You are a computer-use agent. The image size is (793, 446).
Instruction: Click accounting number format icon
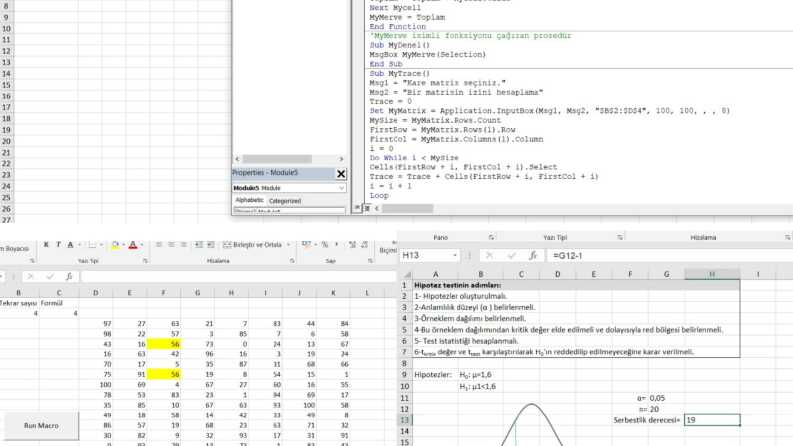[306, 245]
